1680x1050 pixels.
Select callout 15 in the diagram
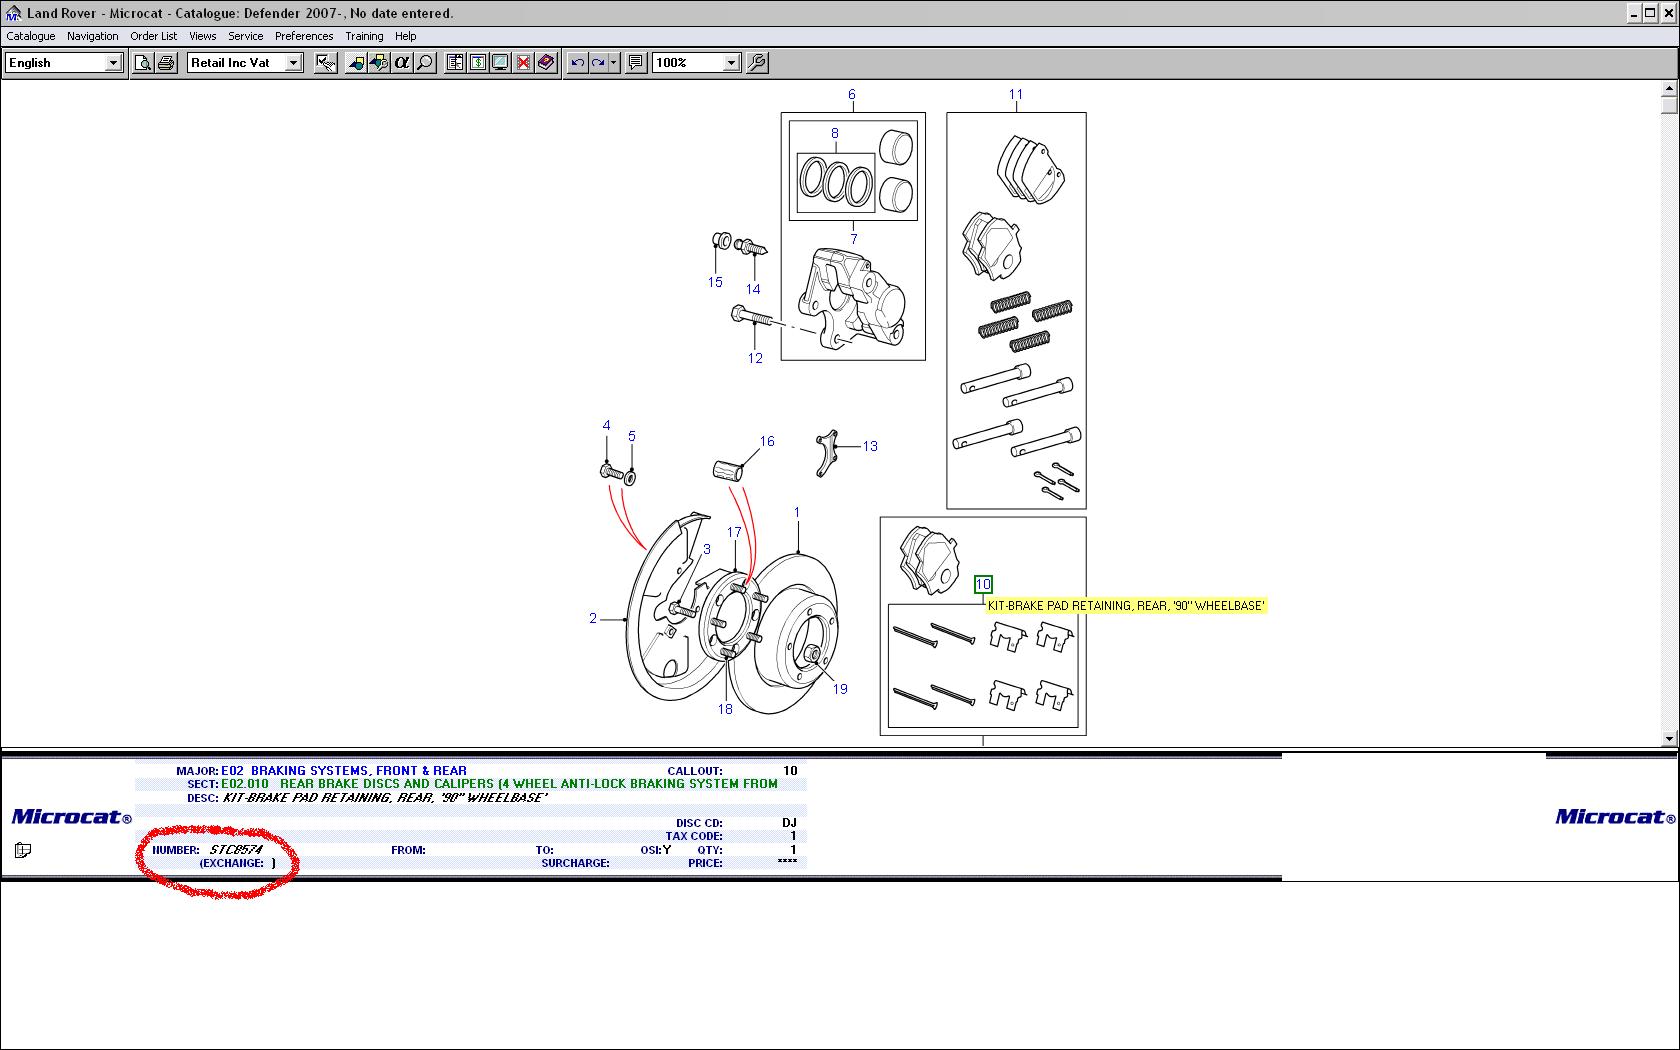pos(715,282)
